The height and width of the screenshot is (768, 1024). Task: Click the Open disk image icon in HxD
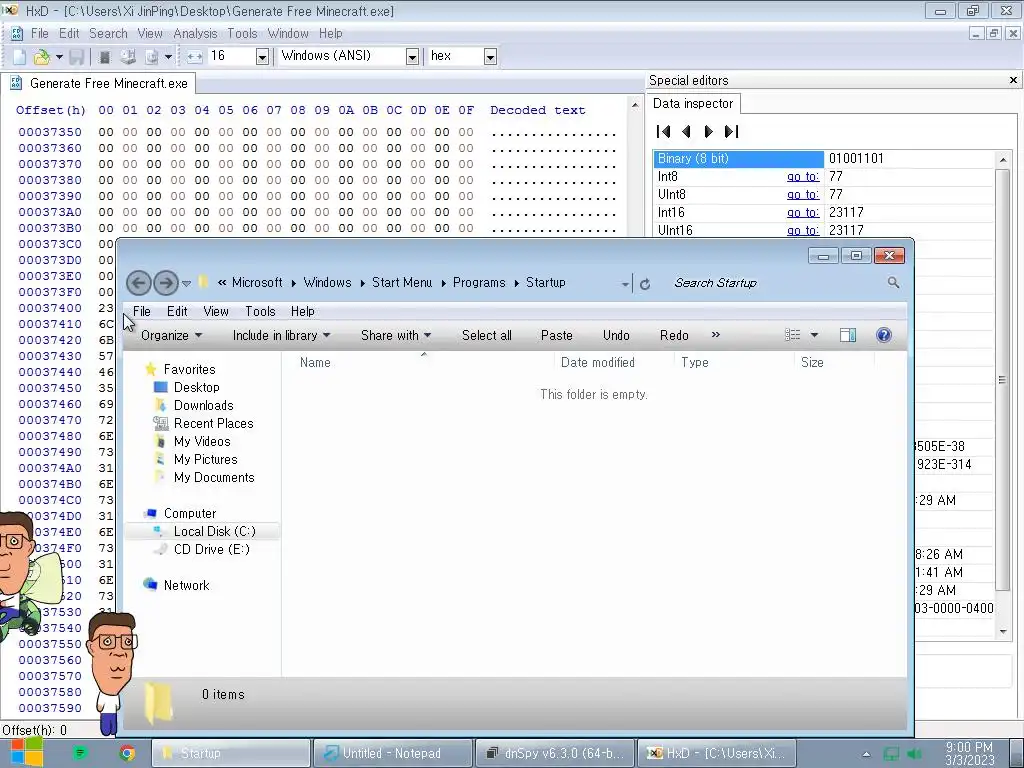(x=152, y=57)
